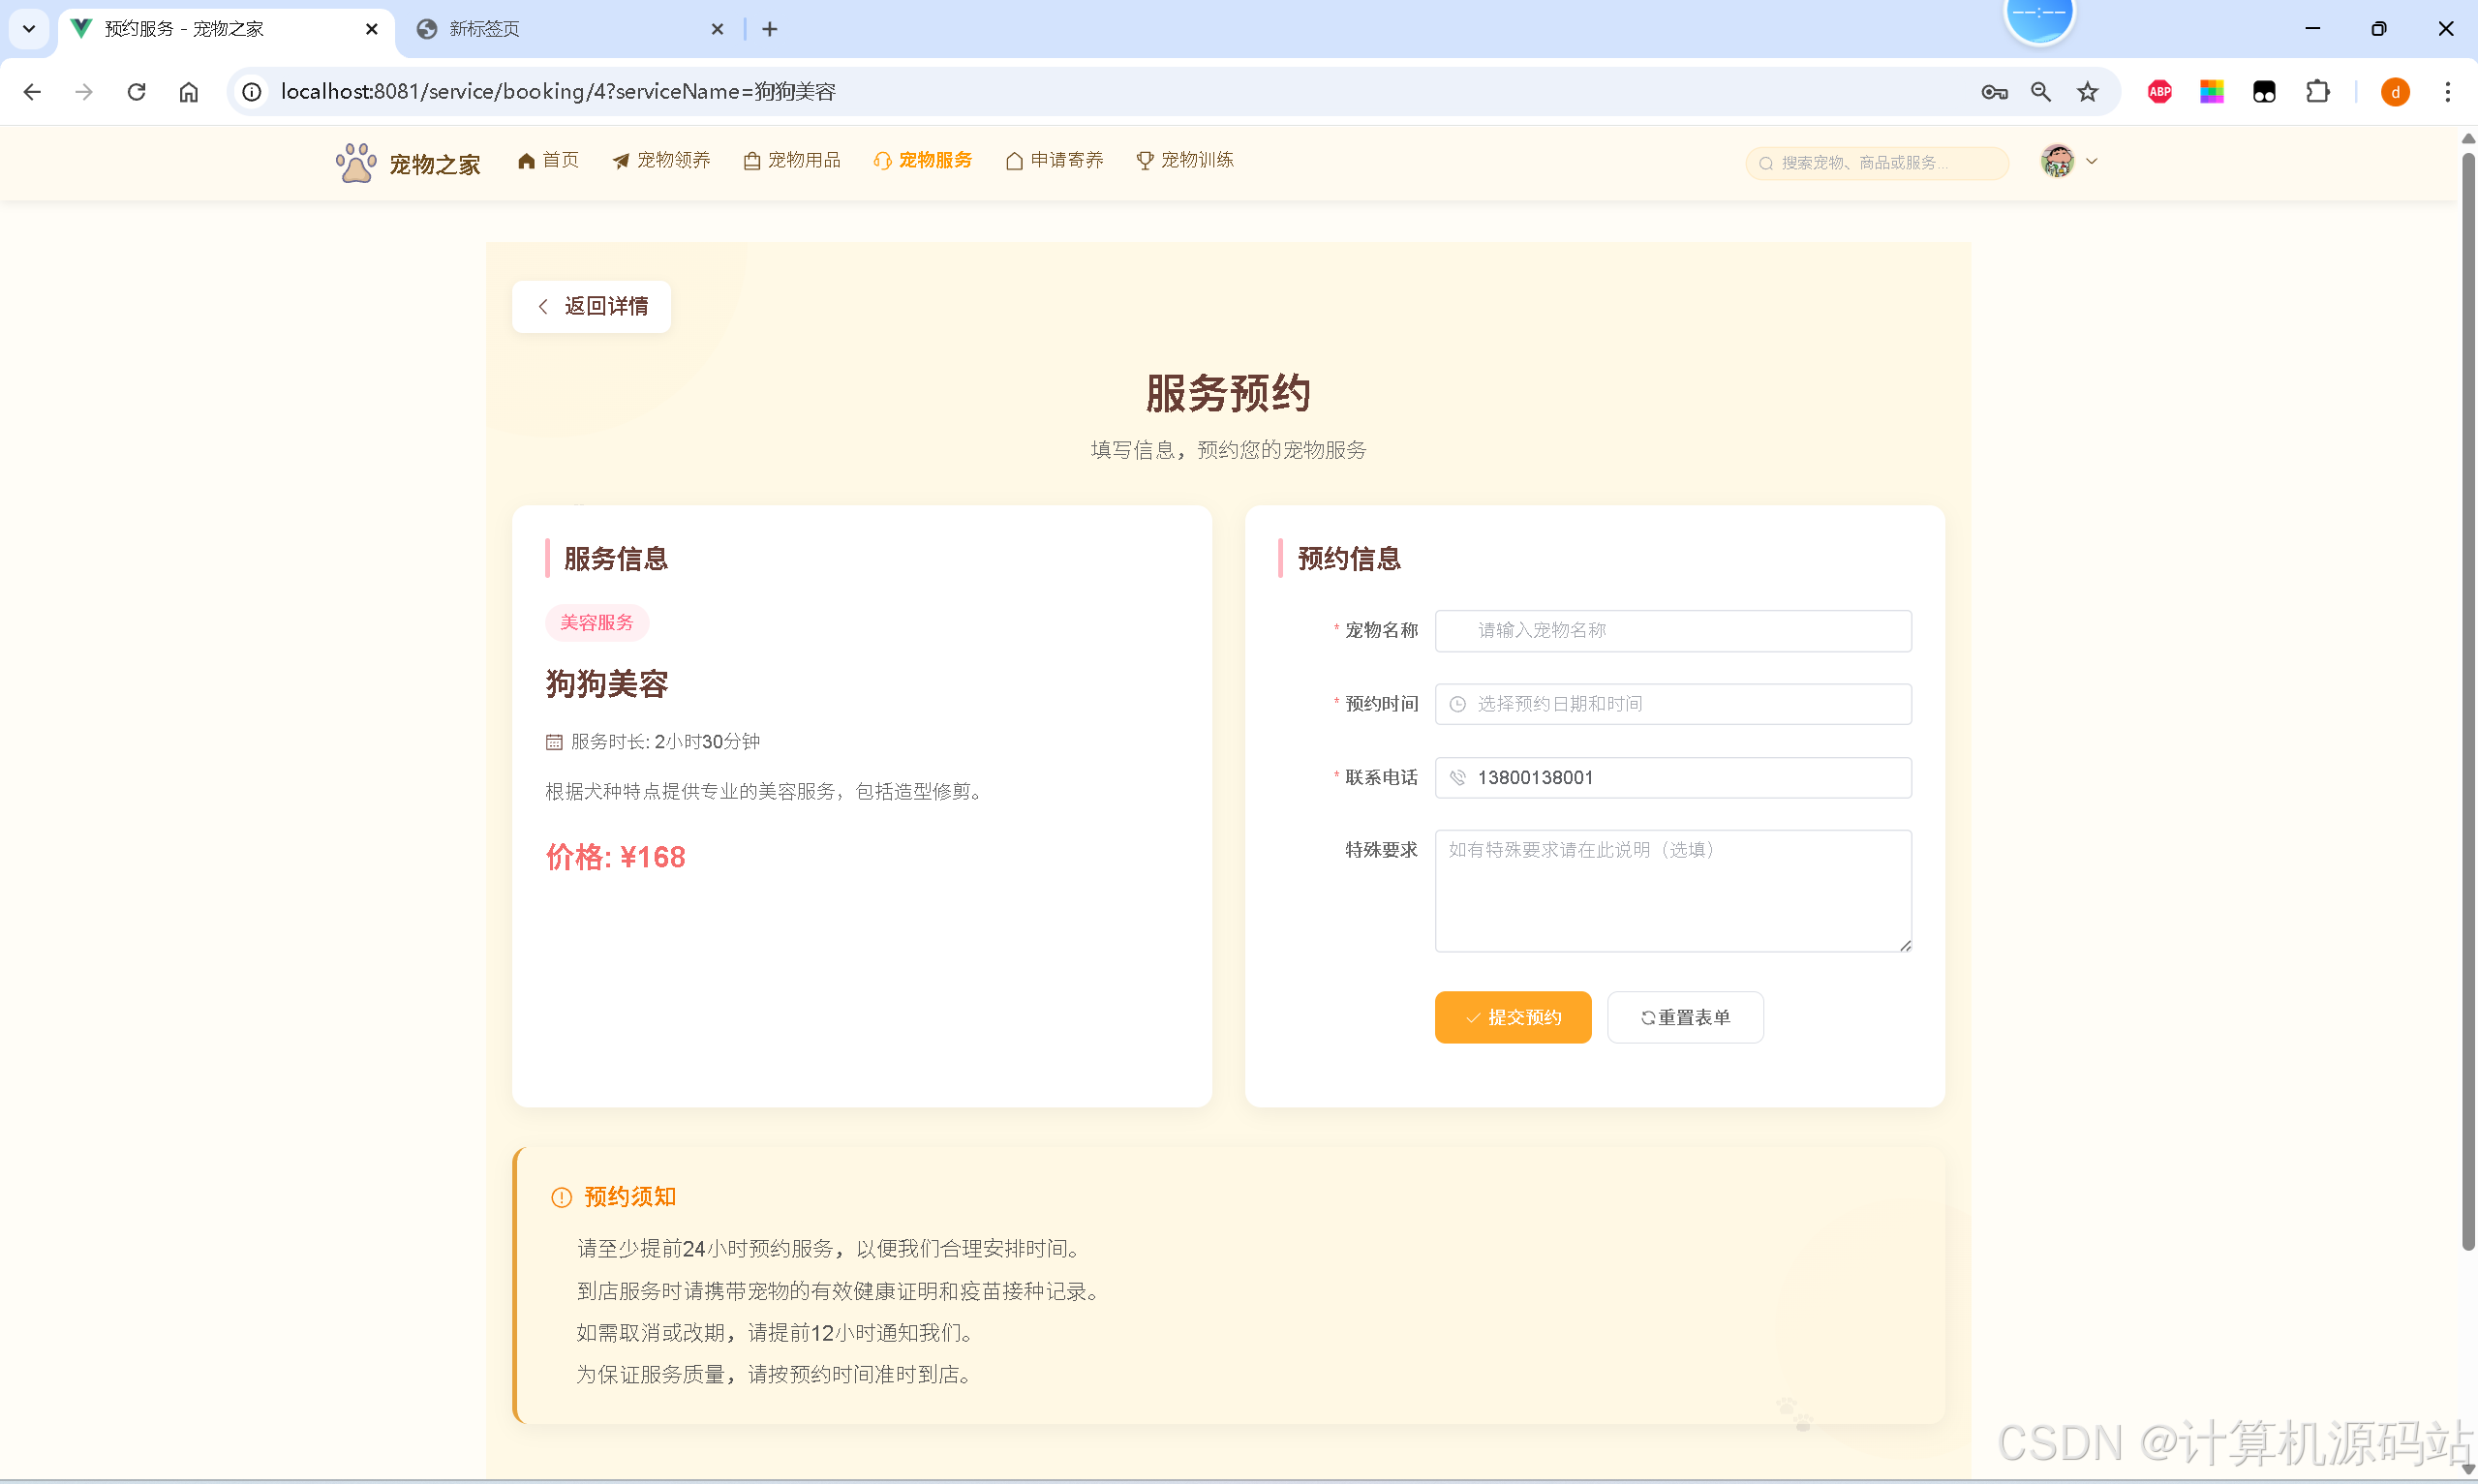Click the page vertical scrollbar

click(2467, 700)
